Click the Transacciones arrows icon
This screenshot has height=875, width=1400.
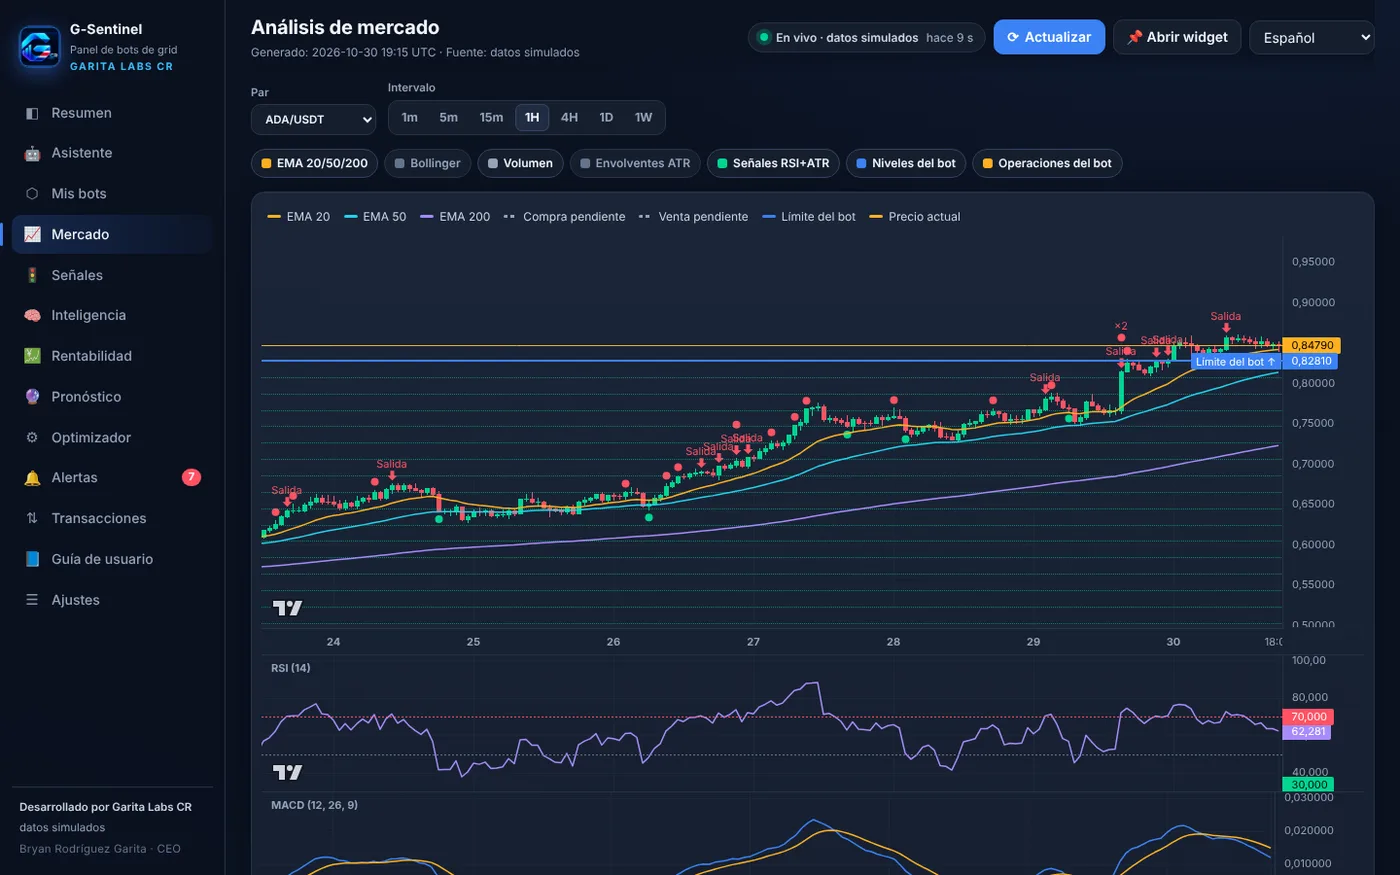coord(32,518)
